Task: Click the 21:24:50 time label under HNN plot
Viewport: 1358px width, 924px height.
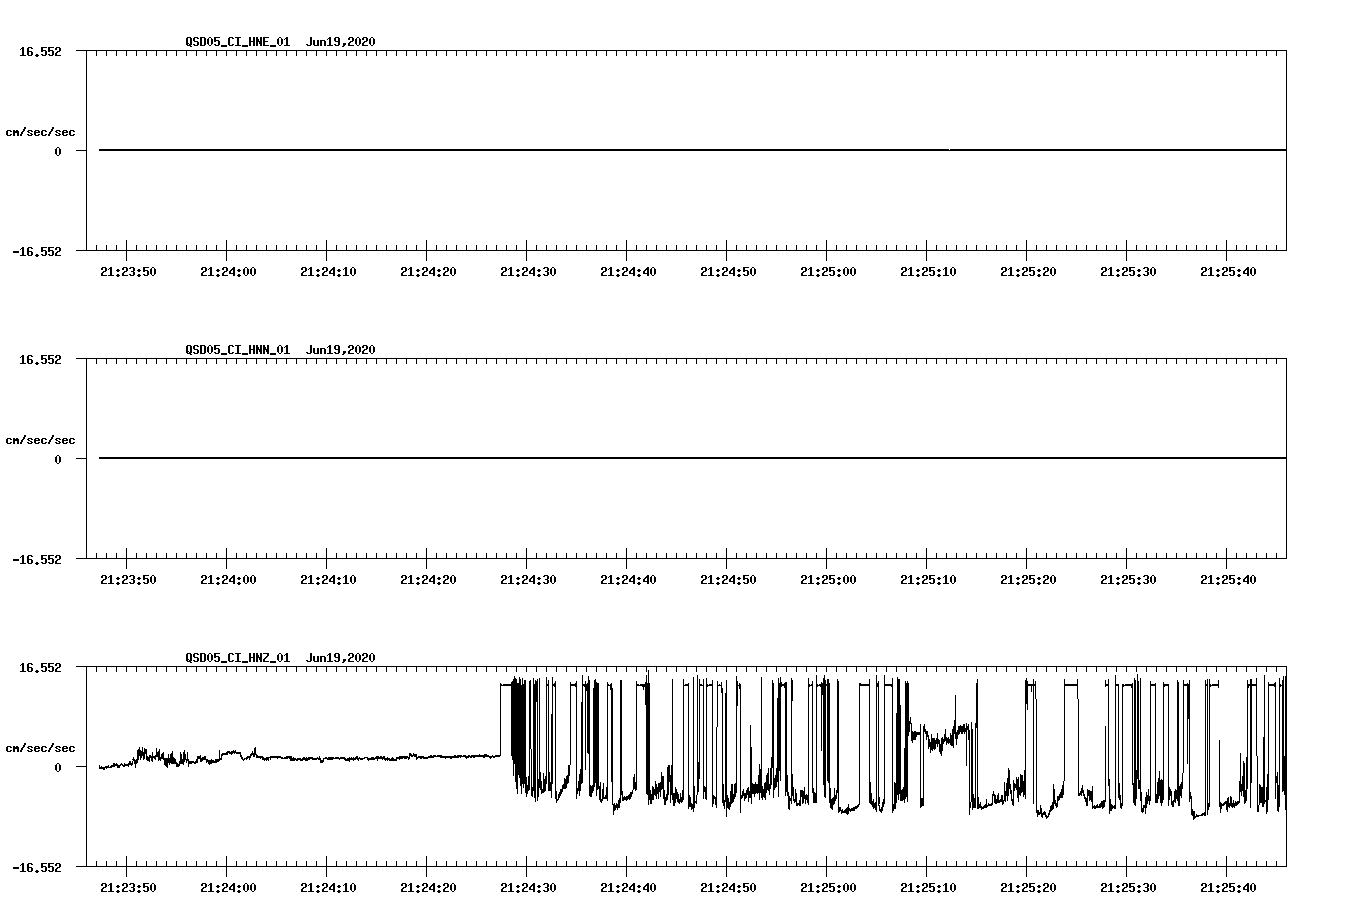Action: click(728, 580)
